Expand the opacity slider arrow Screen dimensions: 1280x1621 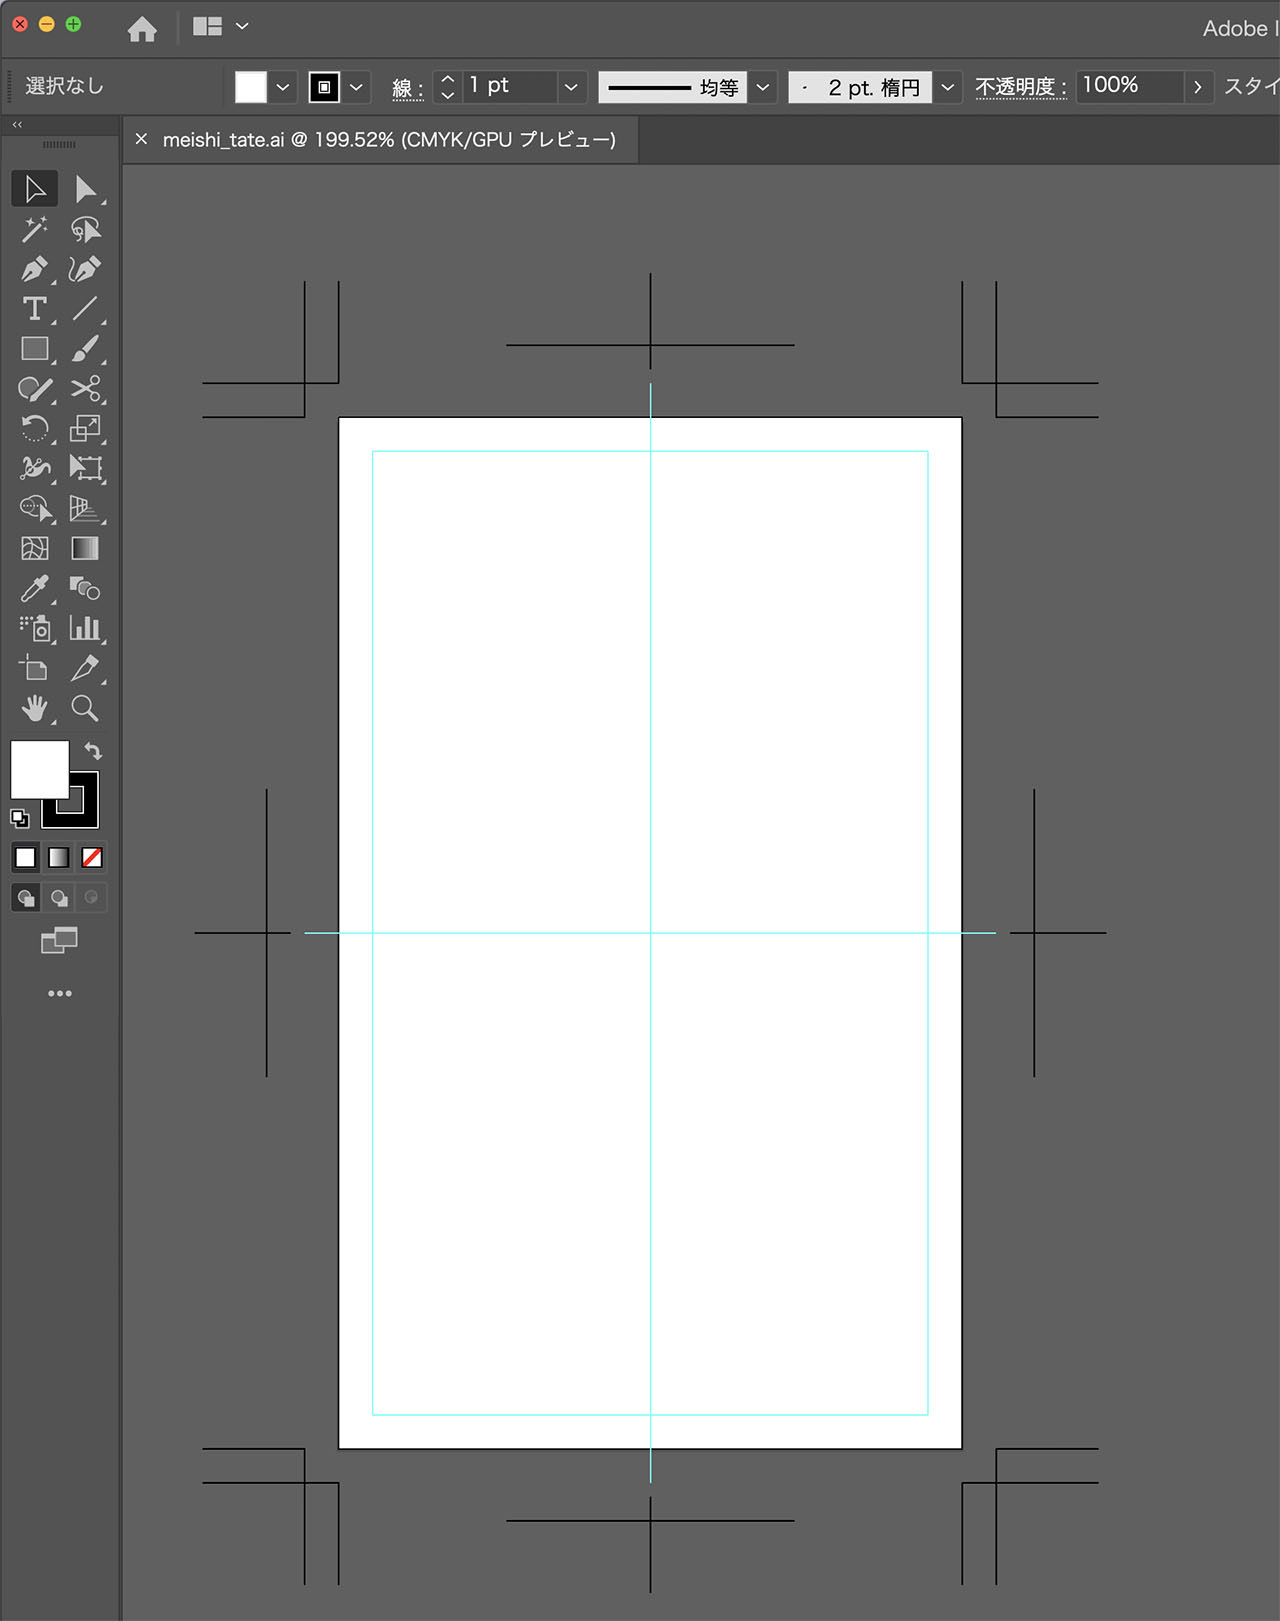pos(1198,87)
